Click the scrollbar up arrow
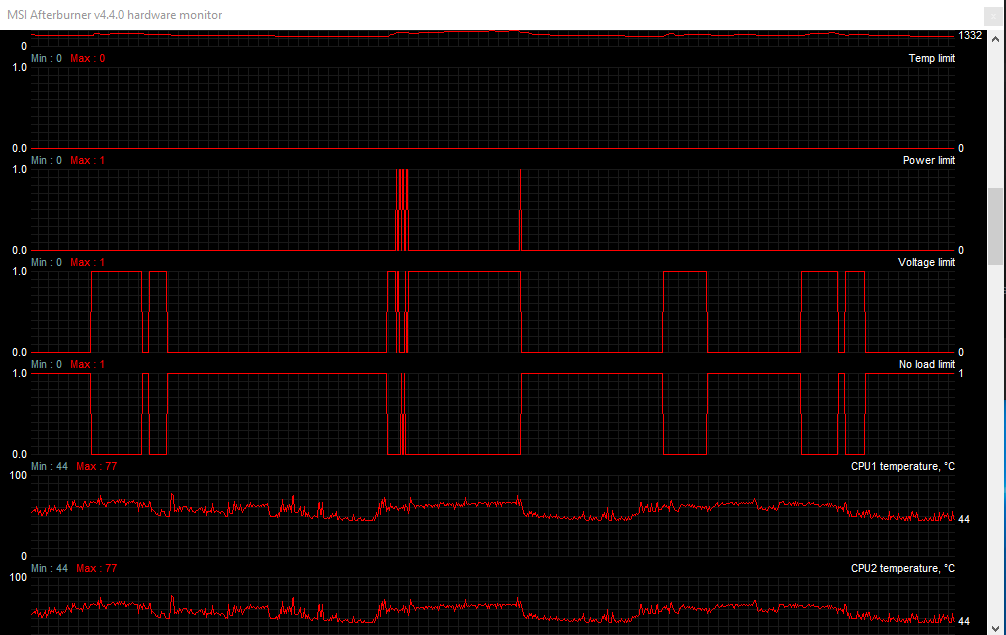This screenshot has height=635, width=1006. 995,39
